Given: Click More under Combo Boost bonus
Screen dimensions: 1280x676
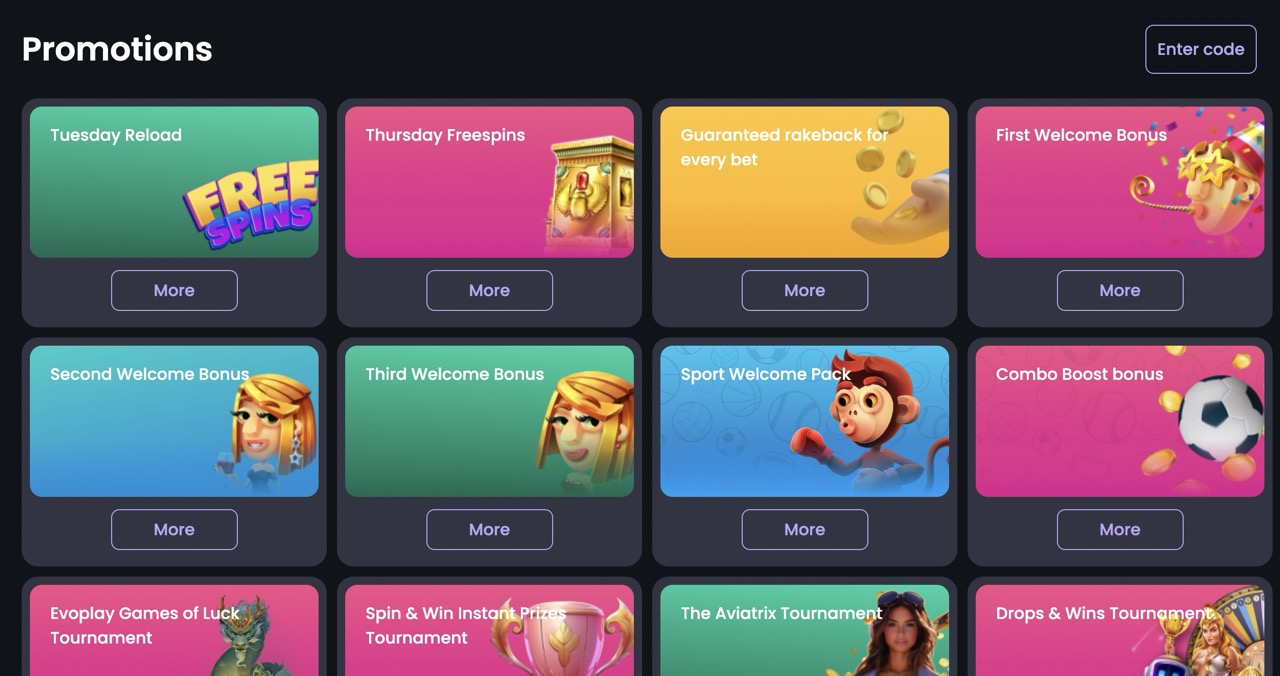Looking at the screenshot, I should click(1120, 529).
